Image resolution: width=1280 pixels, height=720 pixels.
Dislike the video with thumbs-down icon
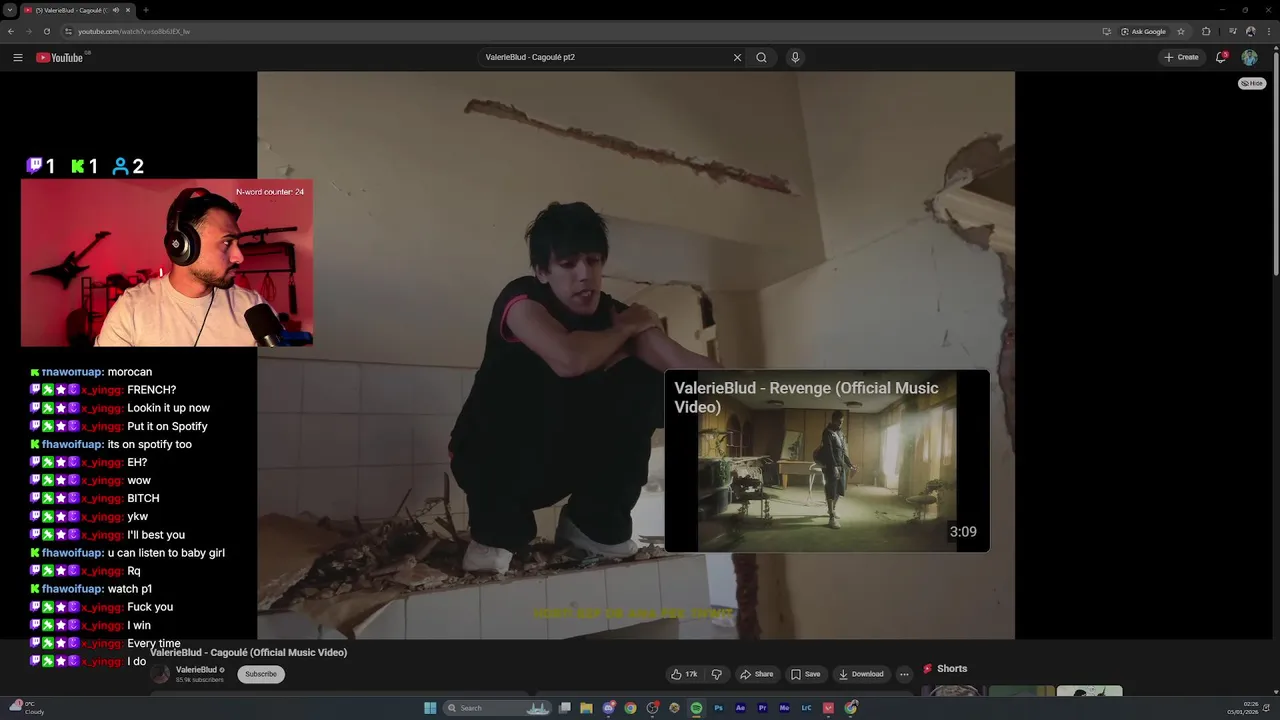click(x=716, y=674)
